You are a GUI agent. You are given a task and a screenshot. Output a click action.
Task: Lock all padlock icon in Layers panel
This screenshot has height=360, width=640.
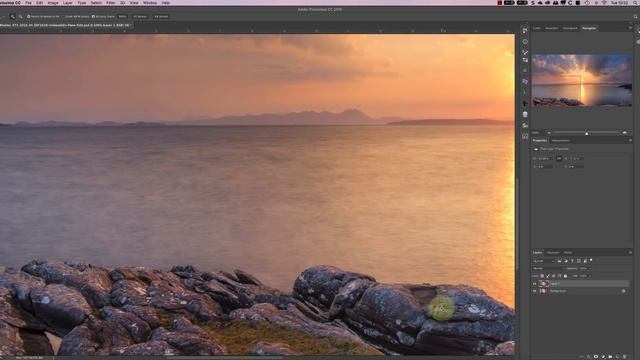tap(565, 276)
